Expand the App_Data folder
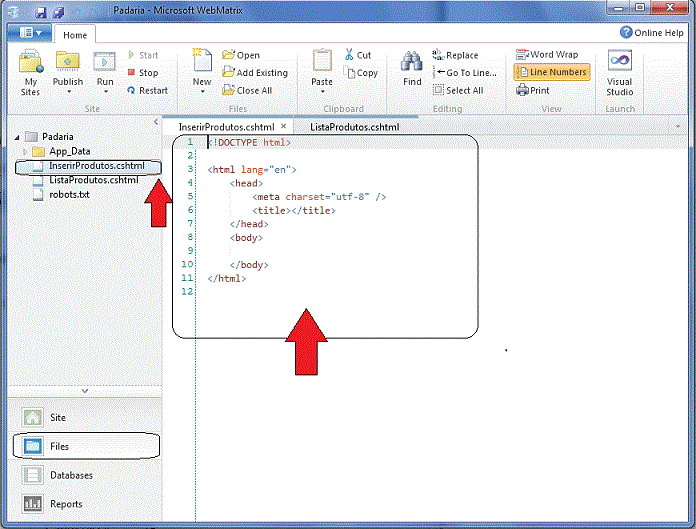 (25, 152)
